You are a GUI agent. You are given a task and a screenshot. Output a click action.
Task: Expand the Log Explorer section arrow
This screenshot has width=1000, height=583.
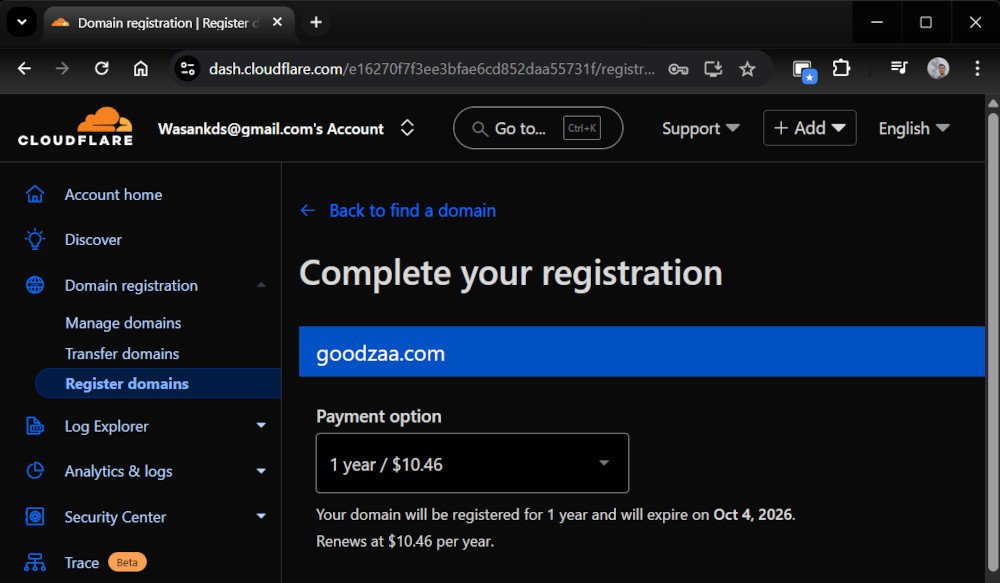(261, 426)
